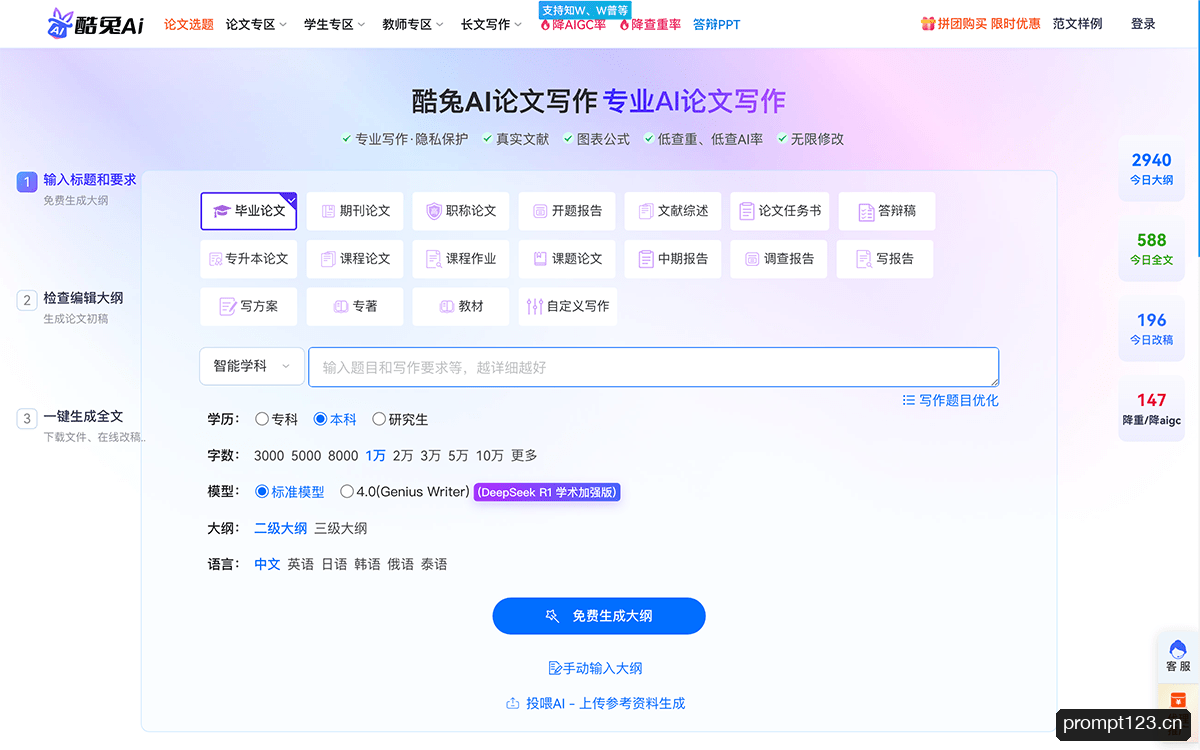Image resolution: width=1200 pixels, height=750 pixels.
Task: Select the 本科 education radio button
Action: pos(335,419)
